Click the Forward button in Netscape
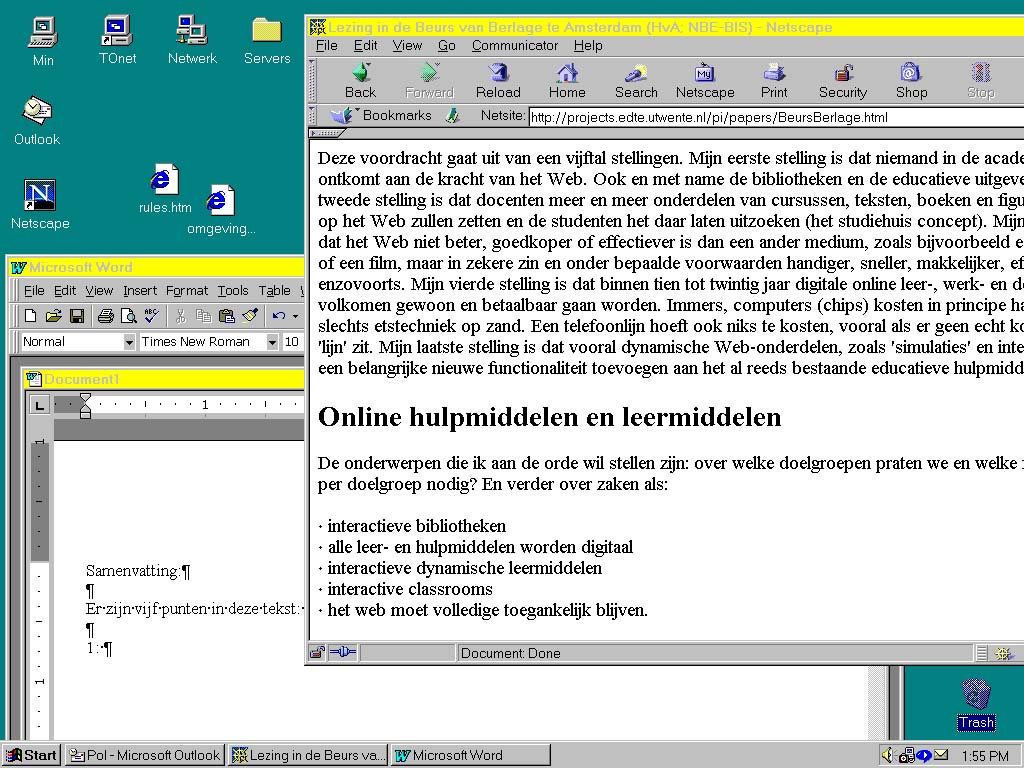 [x=429, y=80]
